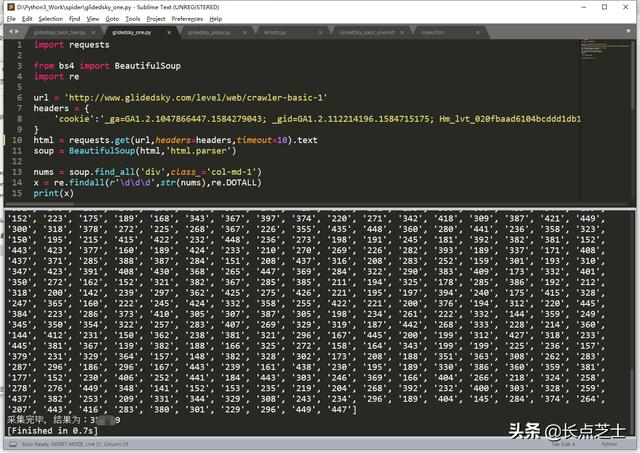Click 'print(x)' on line 15
640x453 pixels.
[53, 193]
